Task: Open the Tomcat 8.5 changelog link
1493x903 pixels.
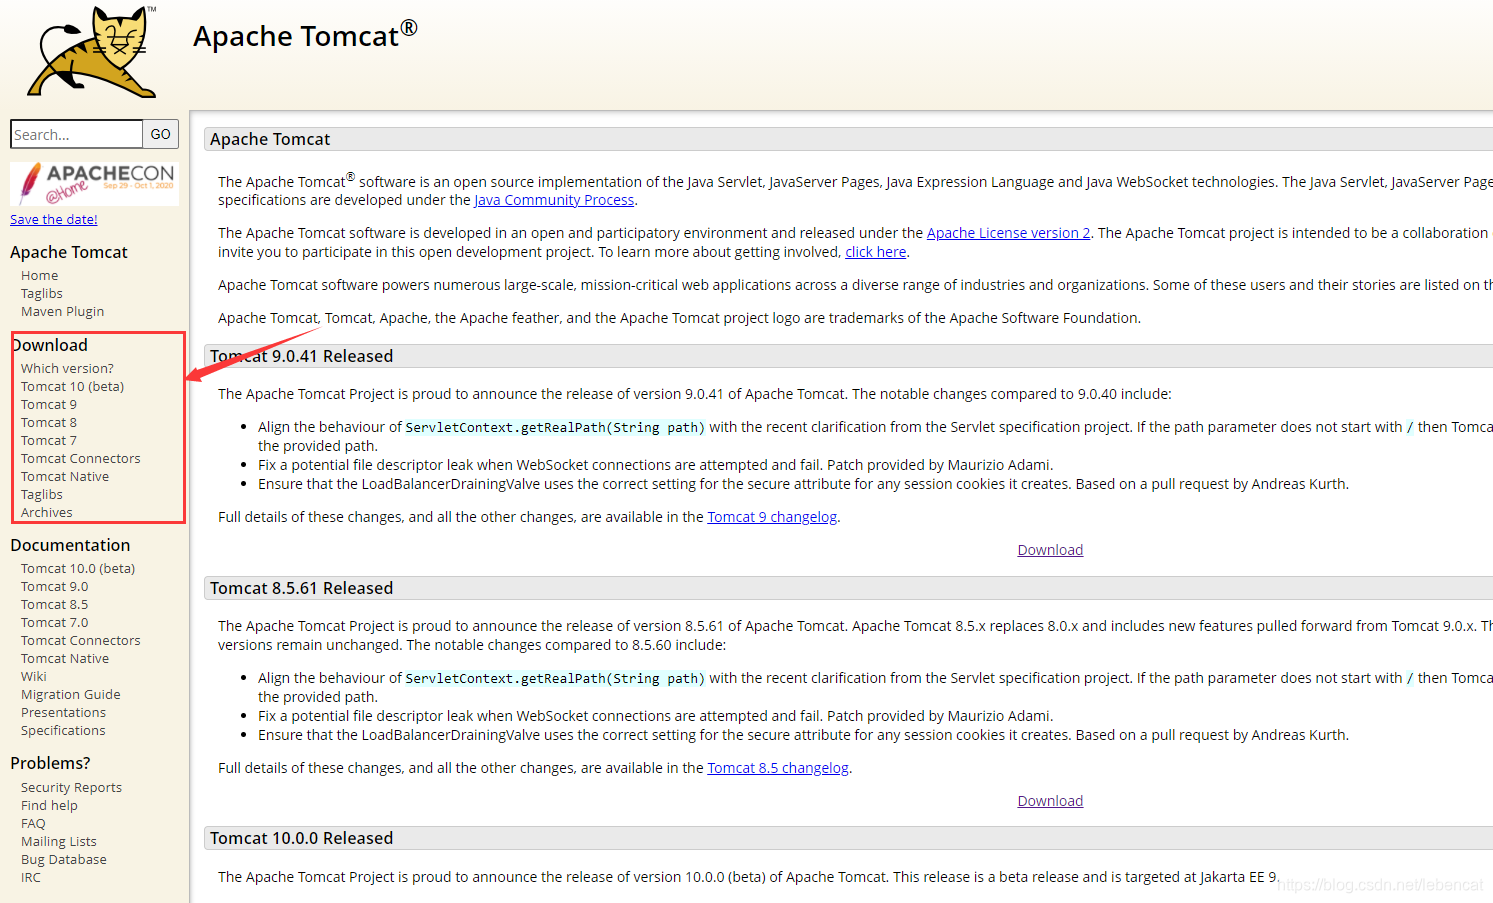Action: (778, 768)
